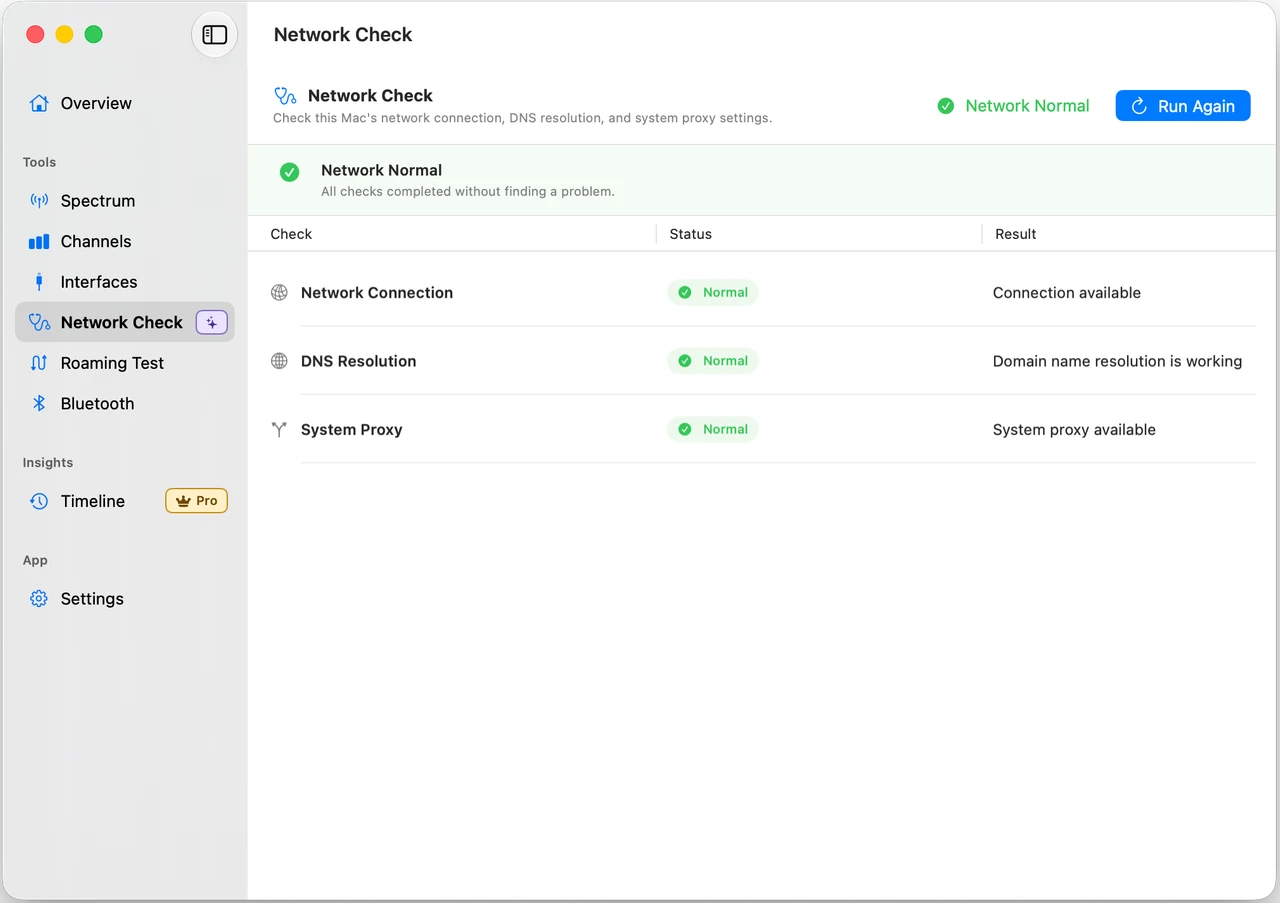Click the 'System proxy available' result text

(1074, 430)
